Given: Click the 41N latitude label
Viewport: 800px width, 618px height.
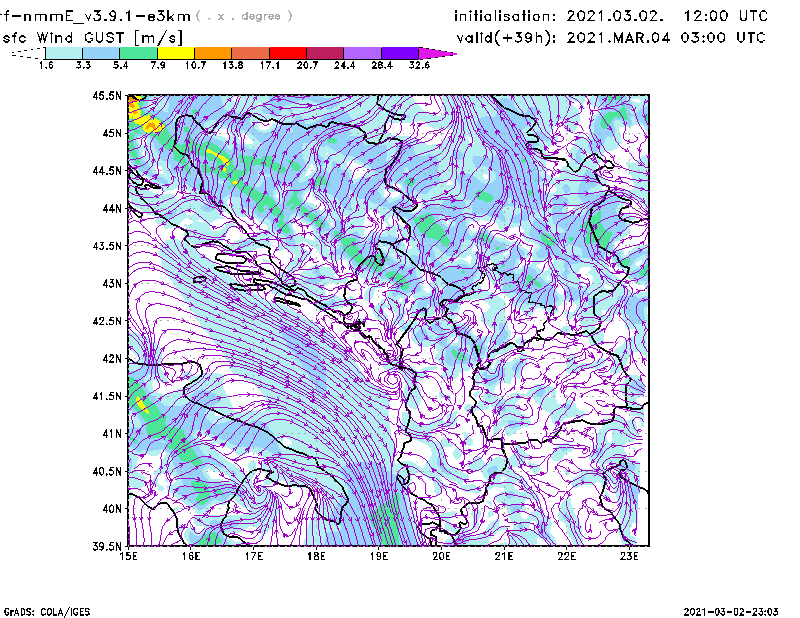Looking at the screenshot, I should (112, 434).
